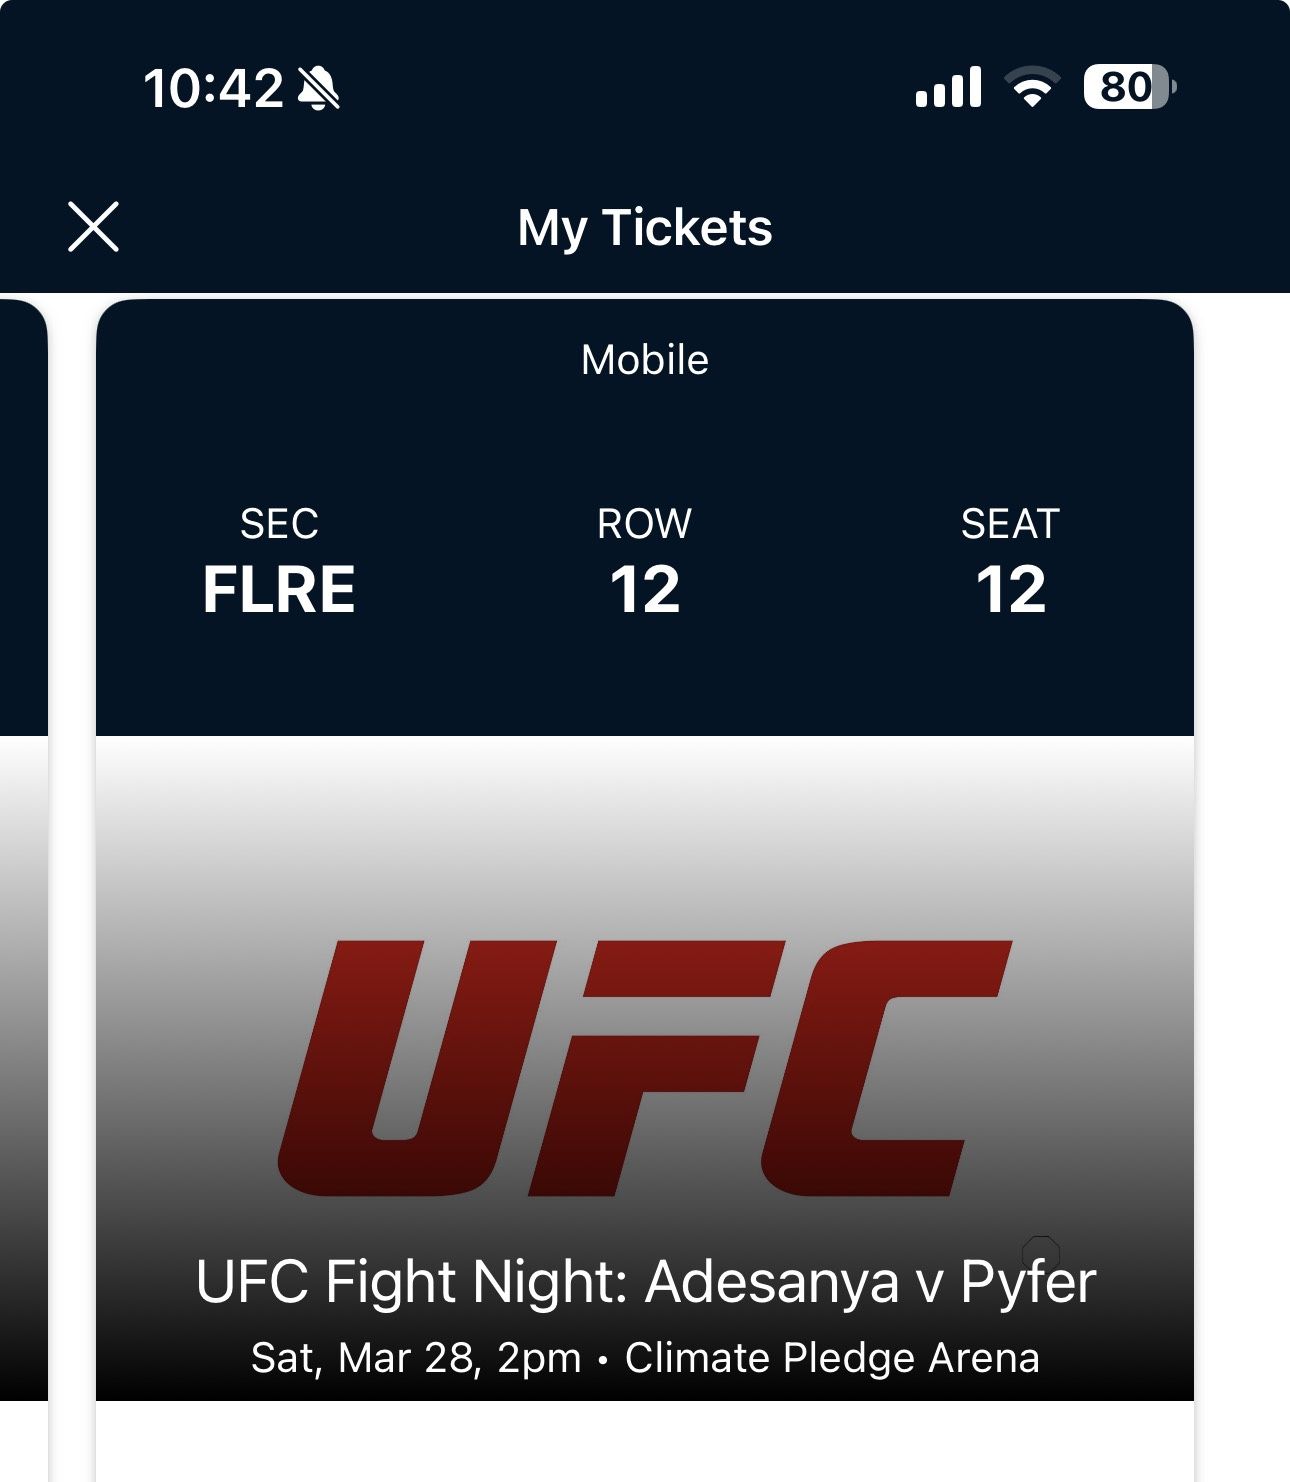Tap the silent mode bell icon
1290x1482 pixels.
(319, 88)
